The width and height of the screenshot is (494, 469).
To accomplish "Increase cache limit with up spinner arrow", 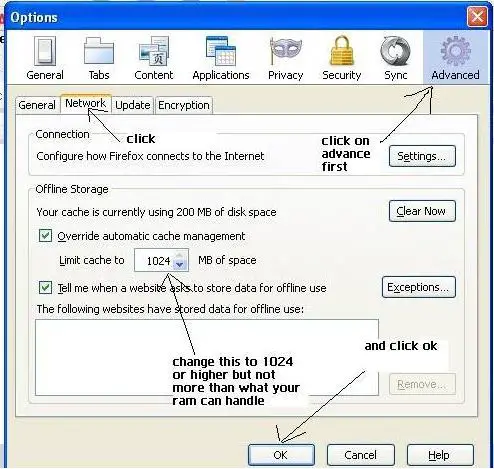I will pos(180,255).
